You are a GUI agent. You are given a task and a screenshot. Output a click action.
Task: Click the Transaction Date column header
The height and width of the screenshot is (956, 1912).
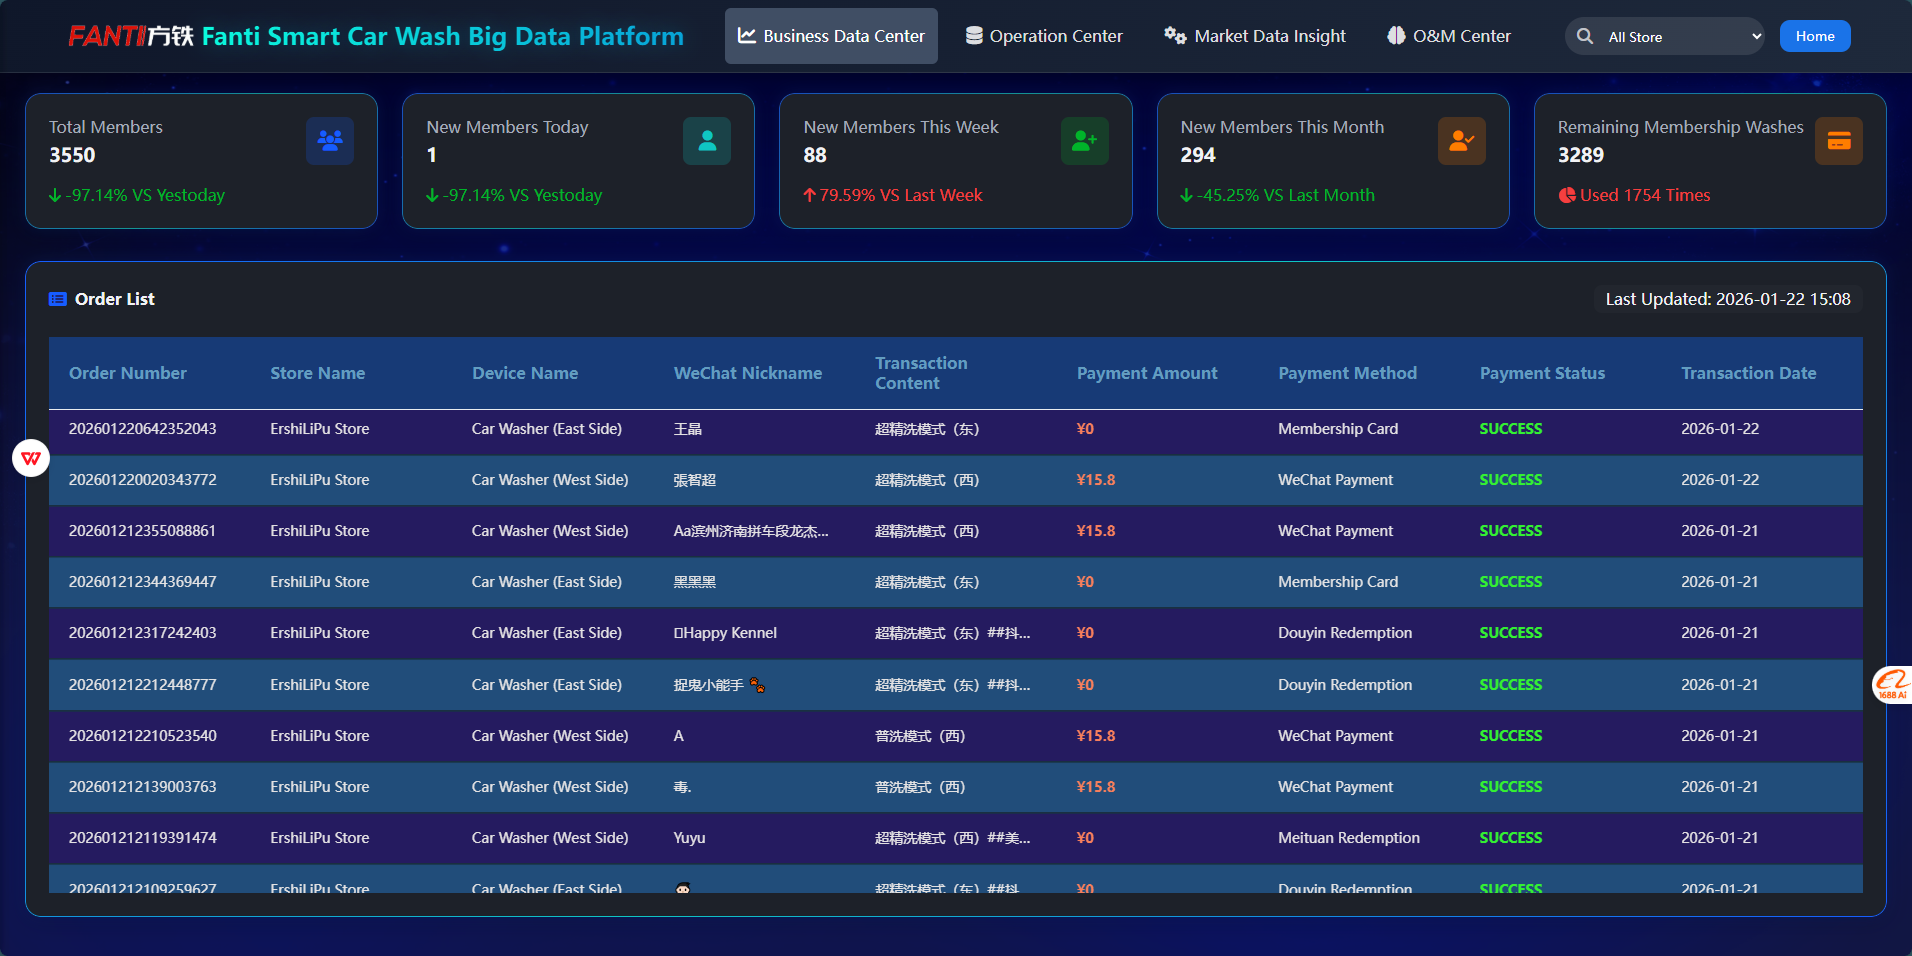coord(1748,373)
